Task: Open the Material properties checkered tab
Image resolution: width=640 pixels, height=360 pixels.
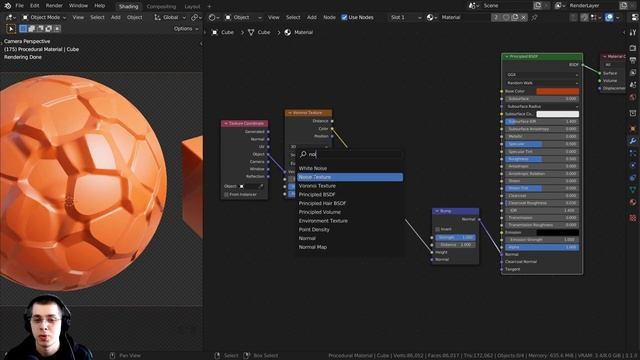Action: pos(633,218)
